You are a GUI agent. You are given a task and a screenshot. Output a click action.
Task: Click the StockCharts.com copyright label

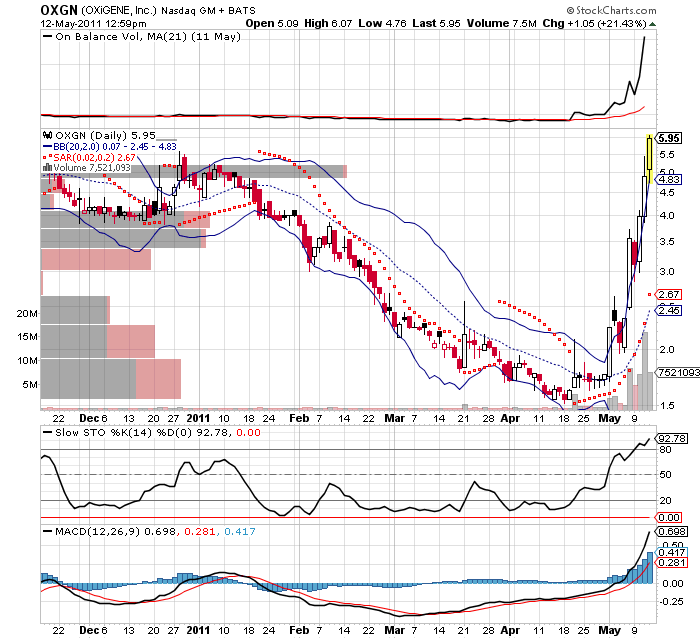[x=612, y=10]
